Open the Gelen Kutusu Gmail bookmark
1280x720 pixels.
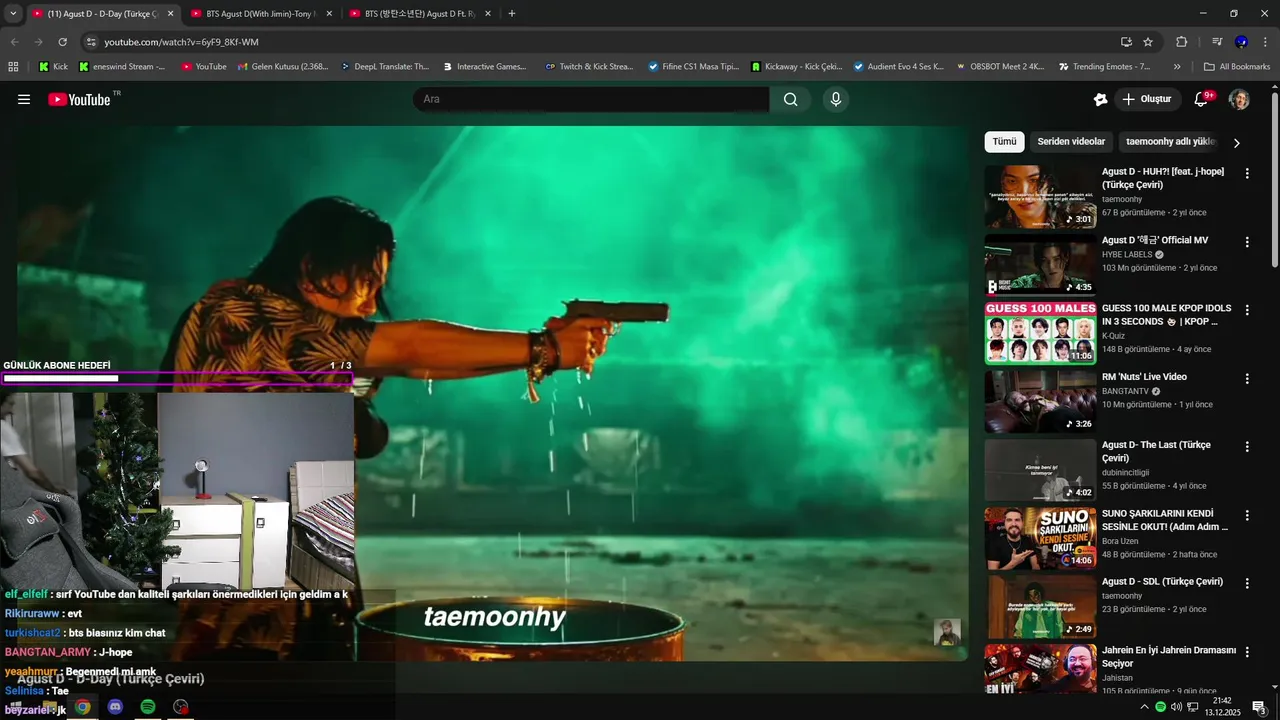coord(283,67)
